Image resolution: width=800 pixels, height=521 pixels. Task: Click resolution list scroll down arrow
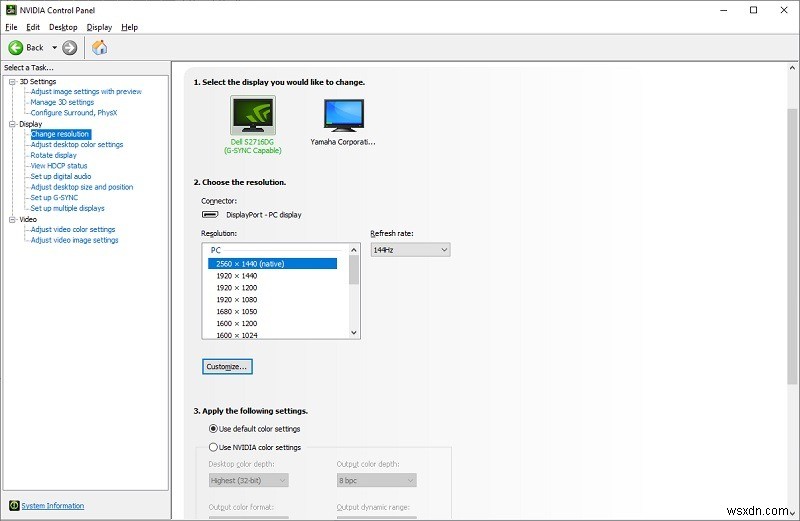[354, 333]
